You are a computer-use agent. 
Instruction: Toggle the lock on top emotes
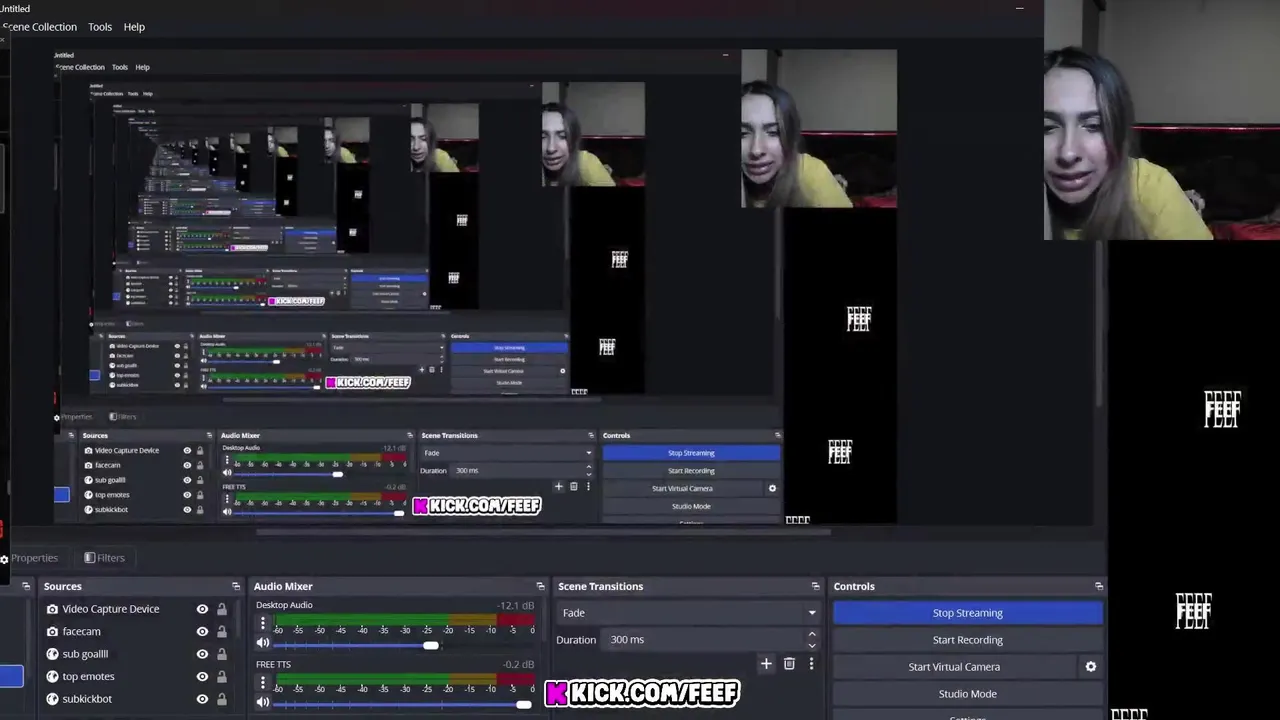coord(222,676)
